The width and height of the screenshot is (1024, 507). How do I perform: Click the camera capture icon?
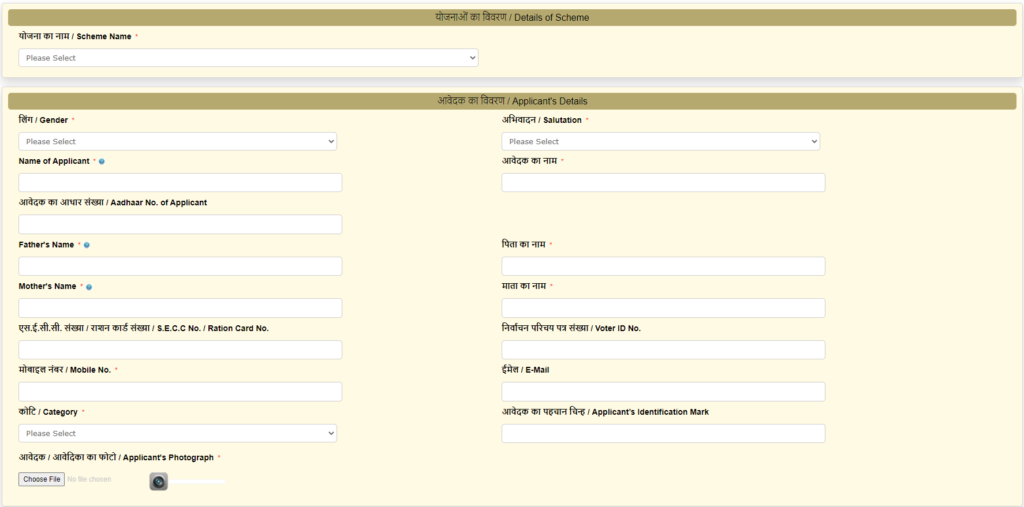[159, 482]
